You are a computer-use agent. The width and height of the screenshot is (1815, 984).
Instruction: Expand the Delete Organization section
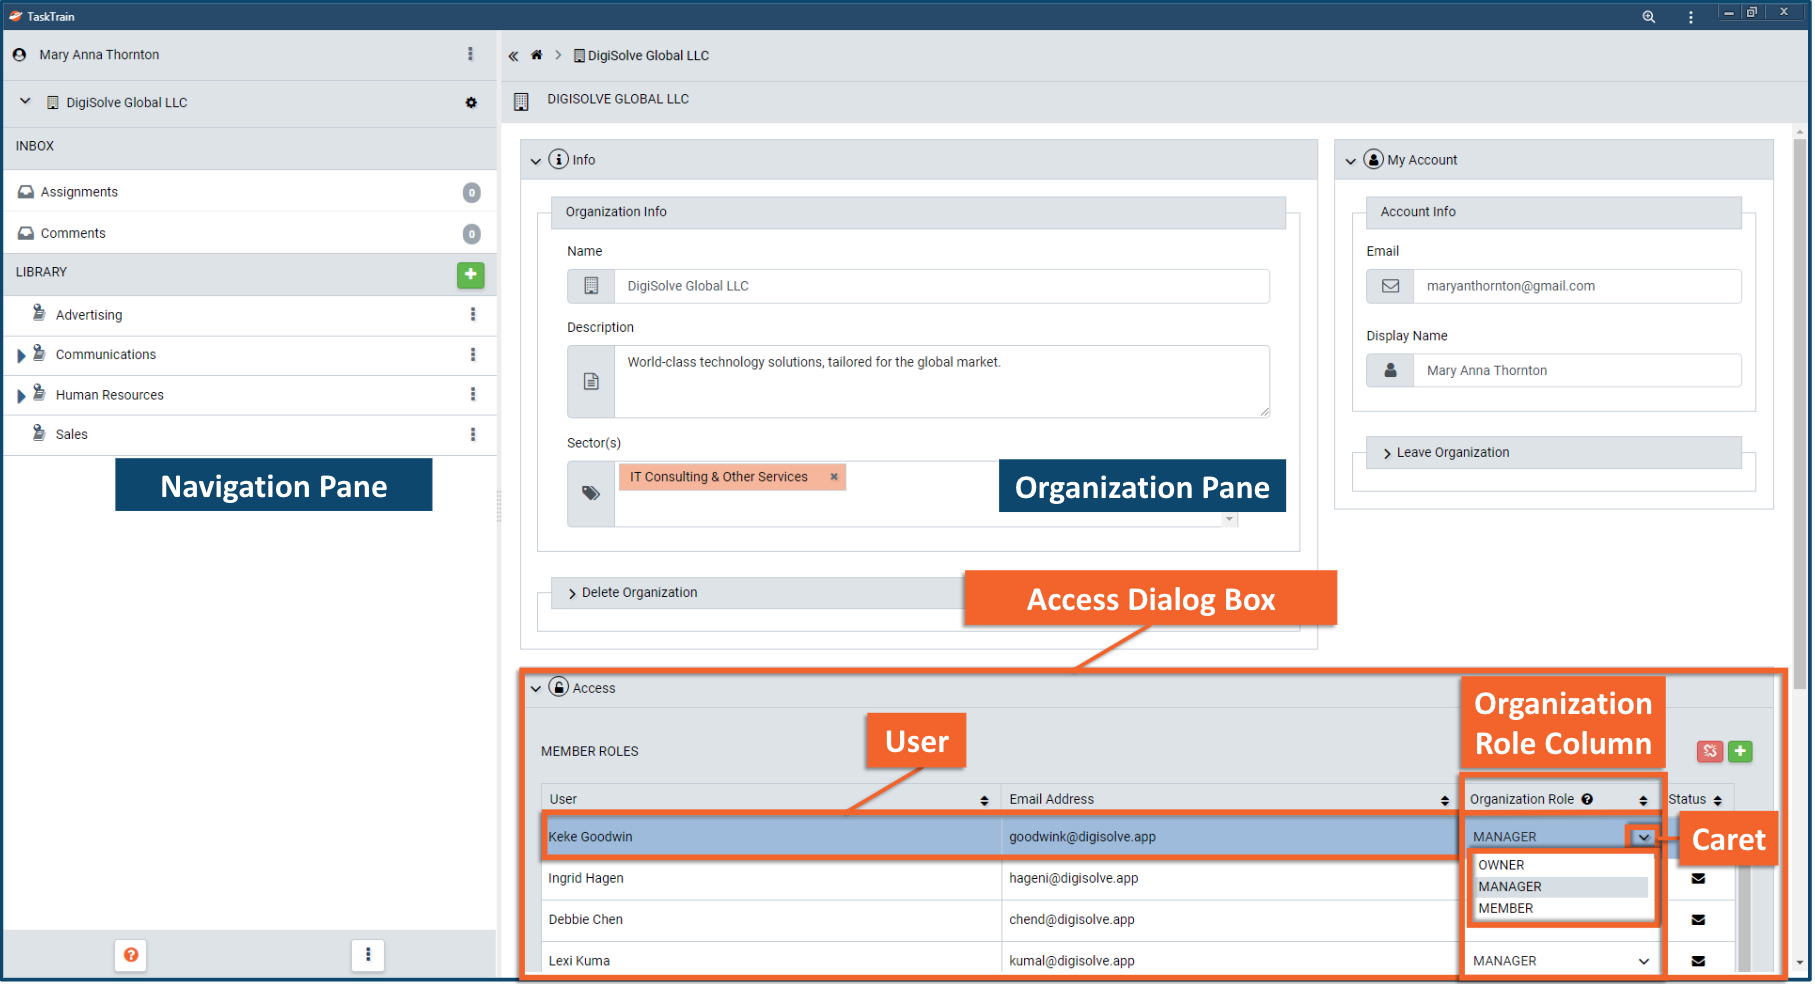[x=572, y=593]
